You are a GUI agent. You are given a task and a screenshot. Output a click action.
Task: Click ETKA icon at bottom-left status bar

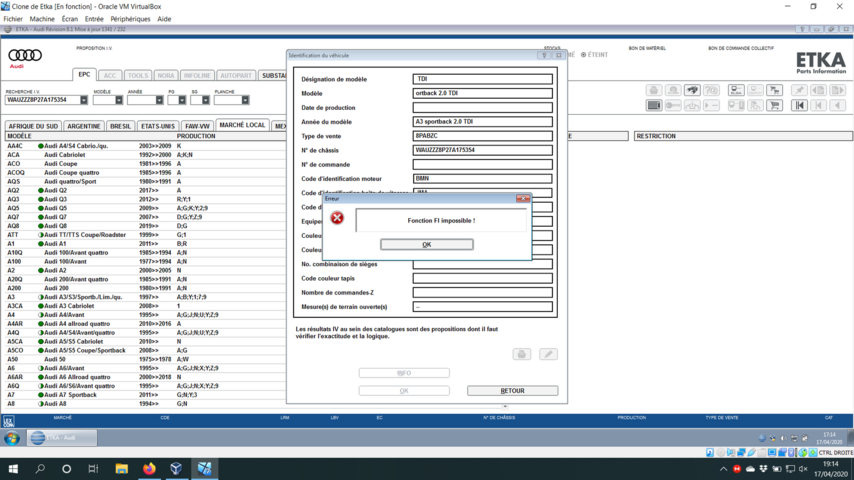(9, 421)
